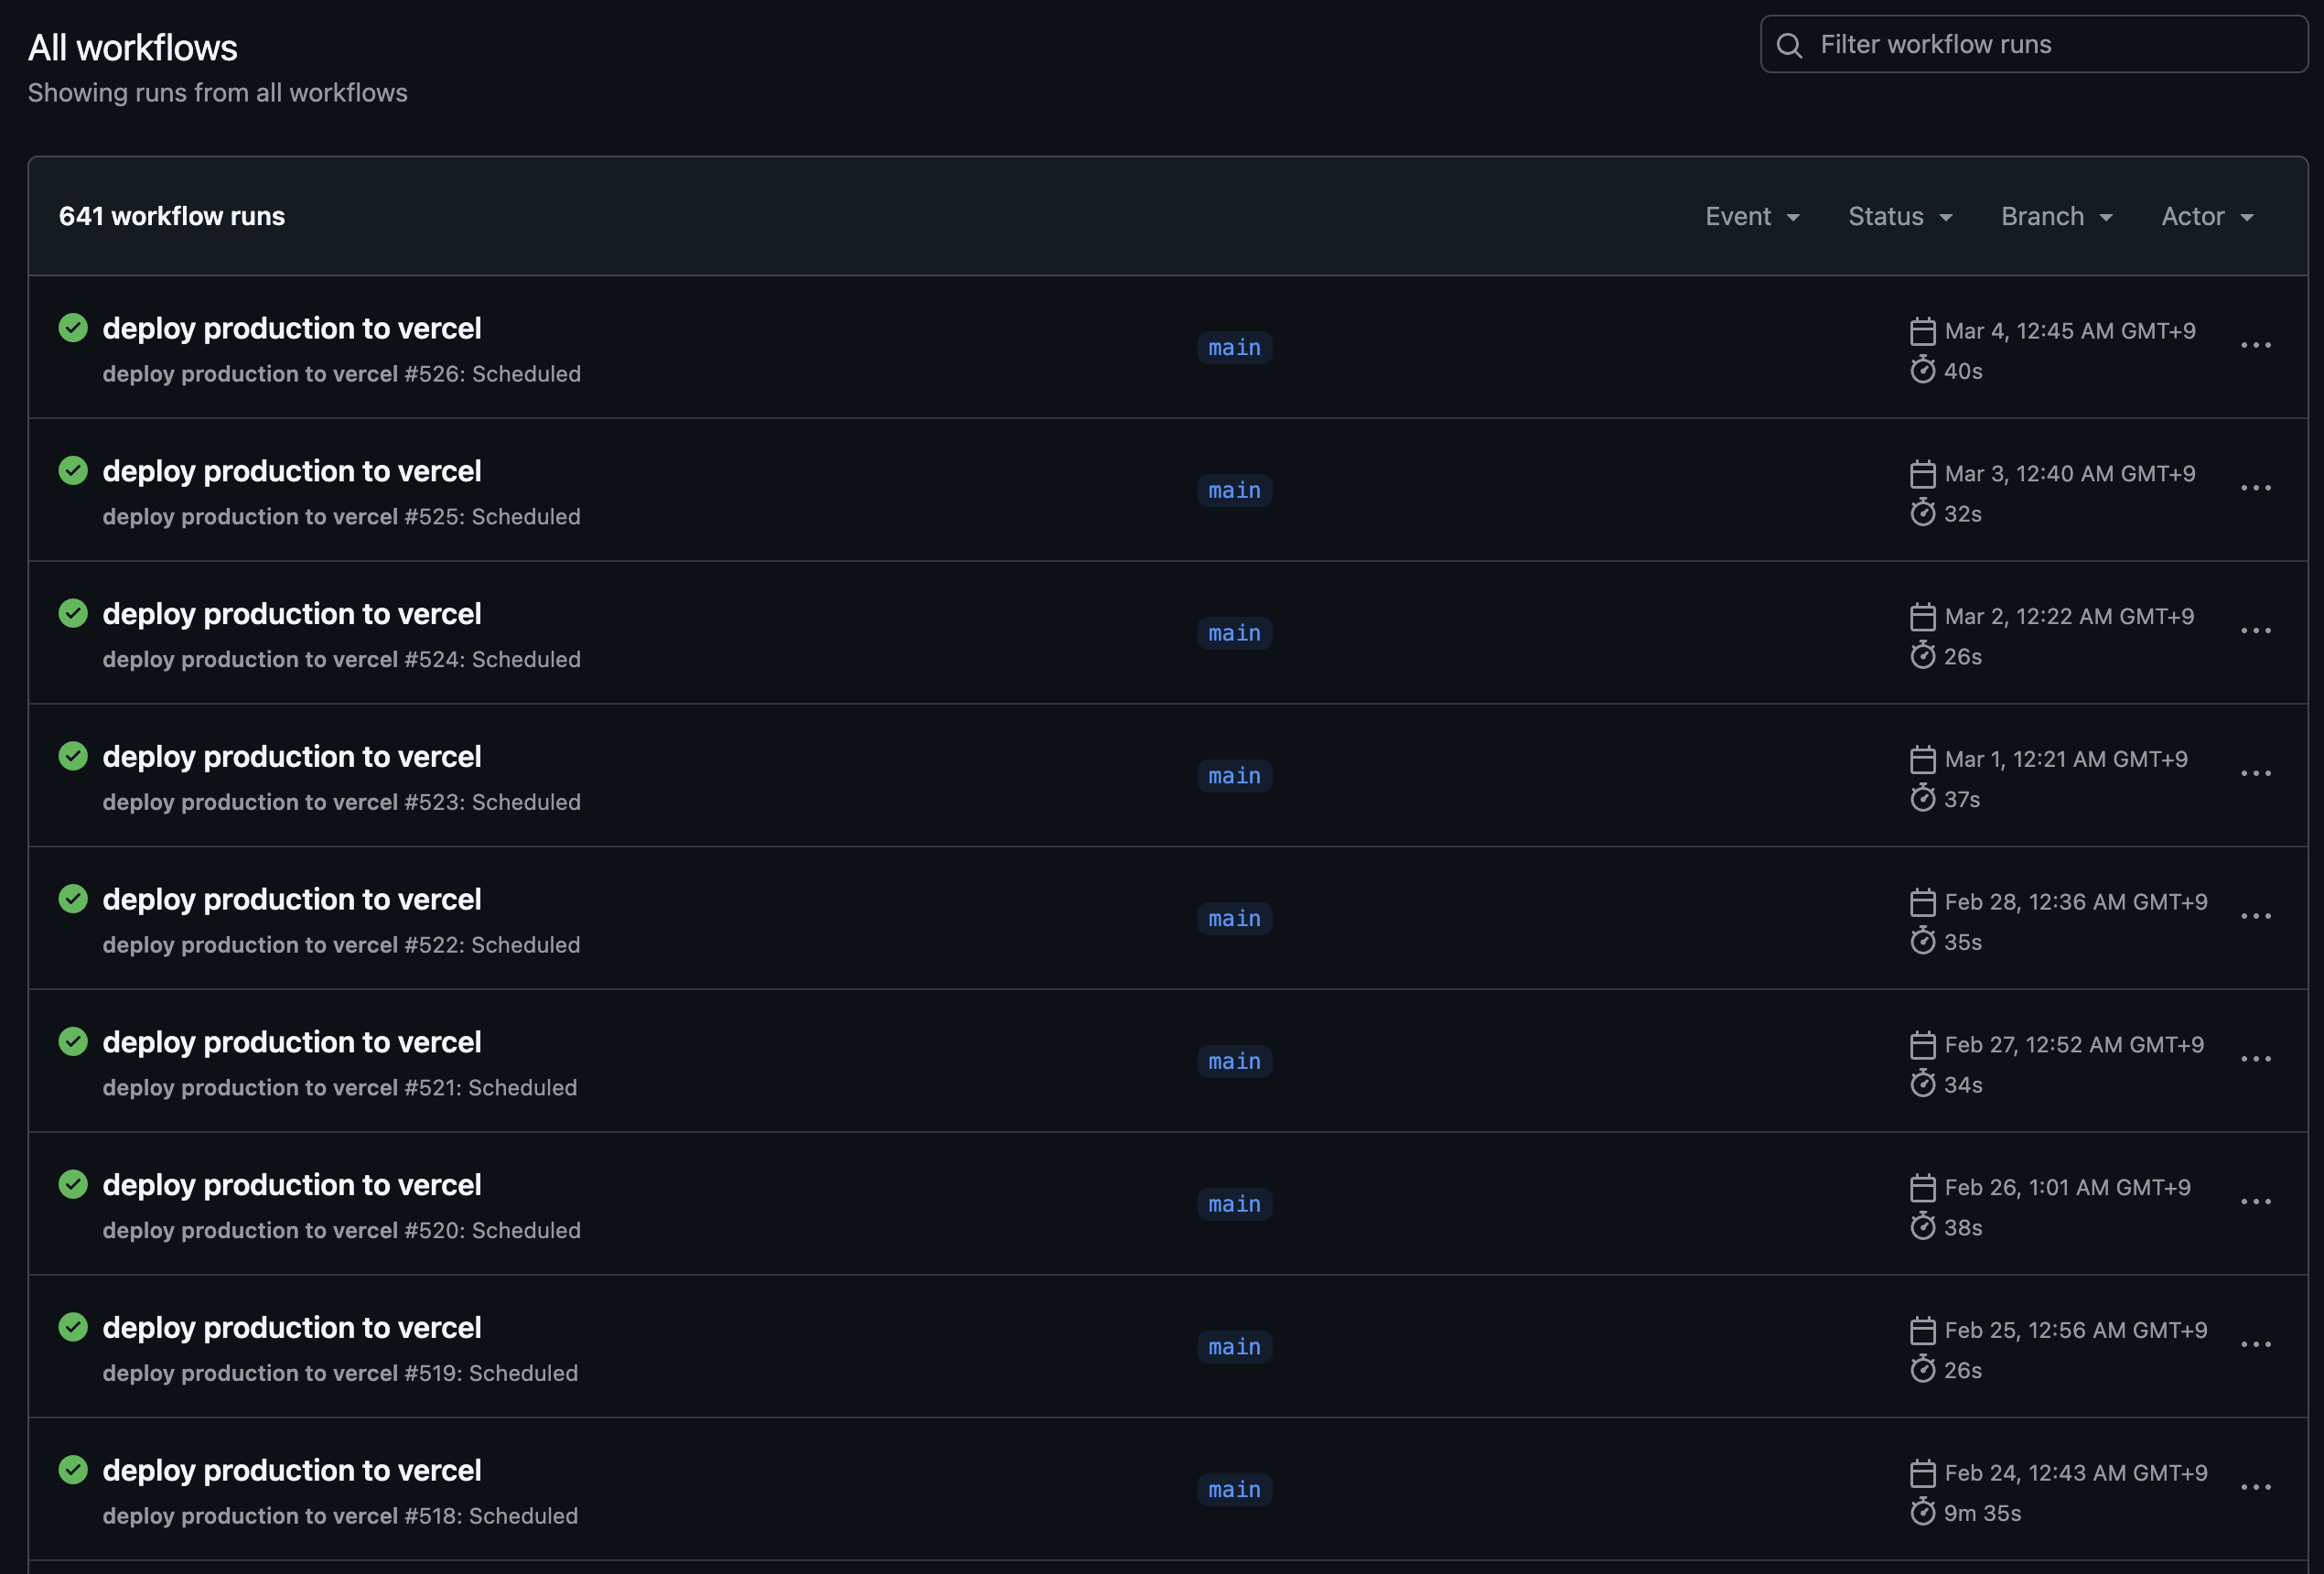
Task: Click main branch badge for run #518
Action: [1234, 1490]
